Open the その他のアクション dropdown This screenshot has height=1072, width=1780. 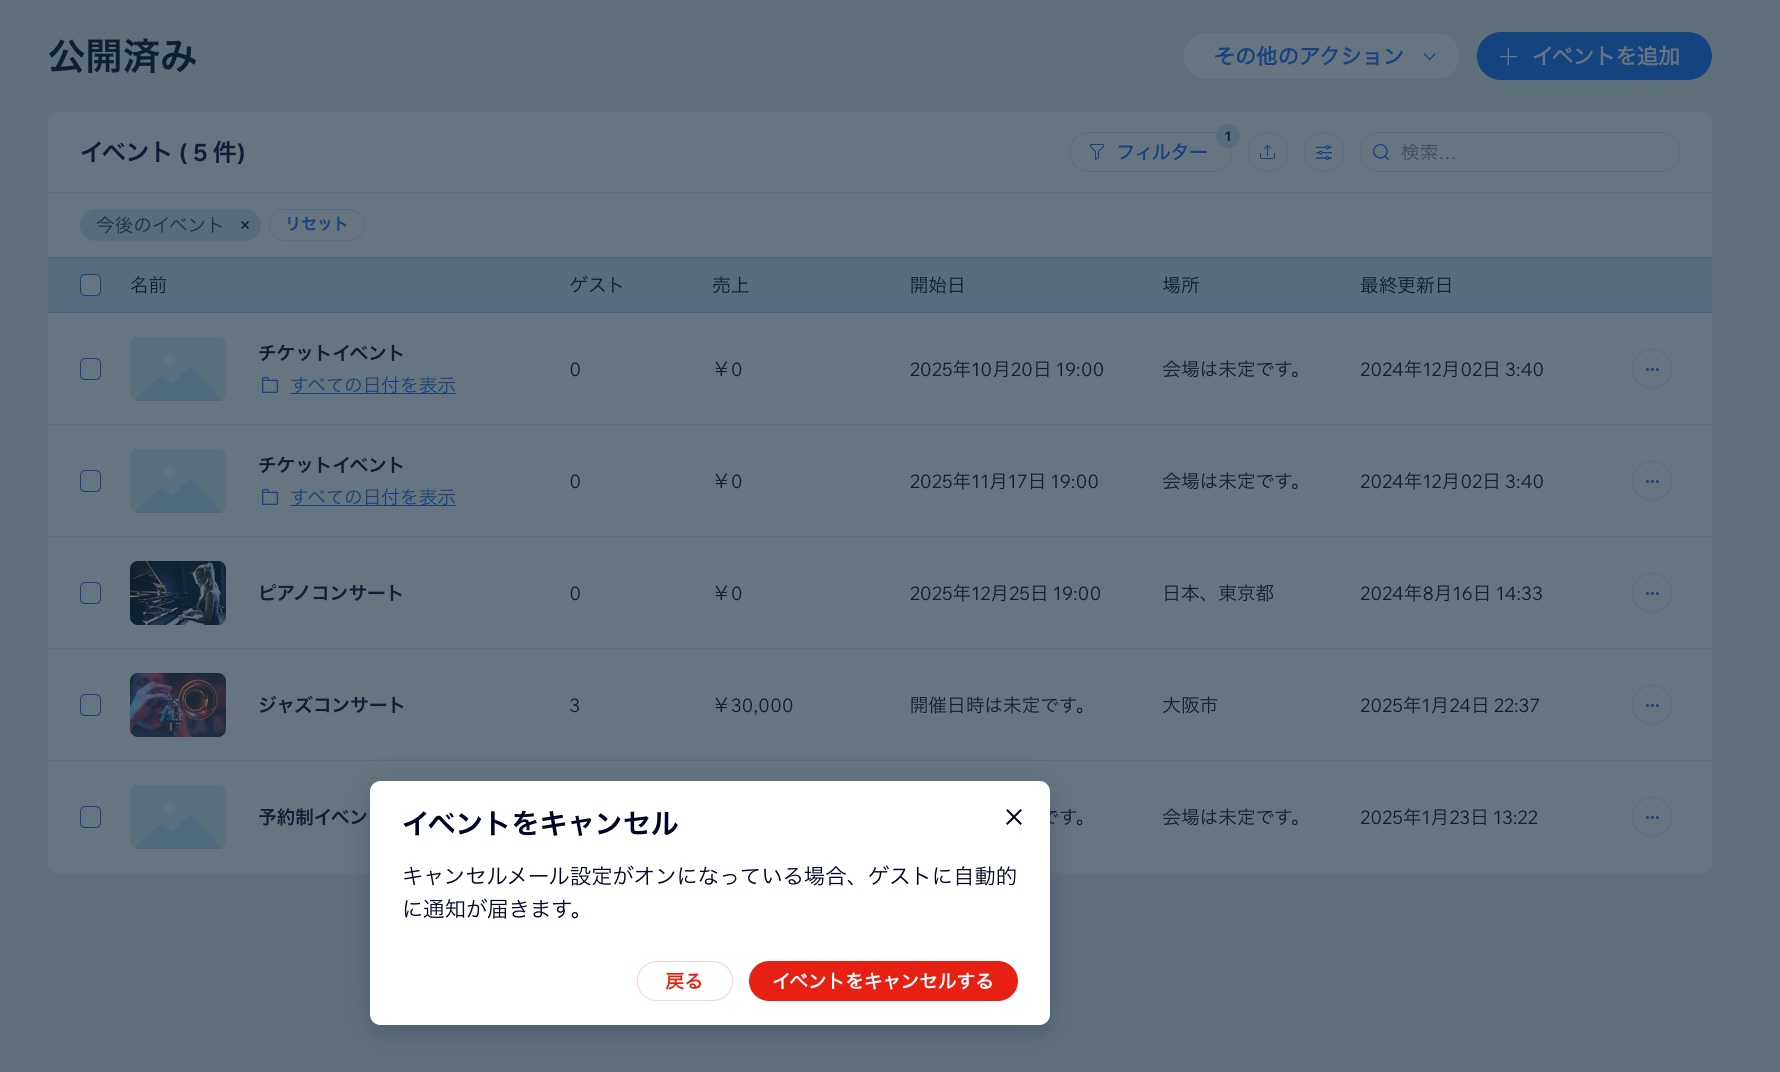1321,56
